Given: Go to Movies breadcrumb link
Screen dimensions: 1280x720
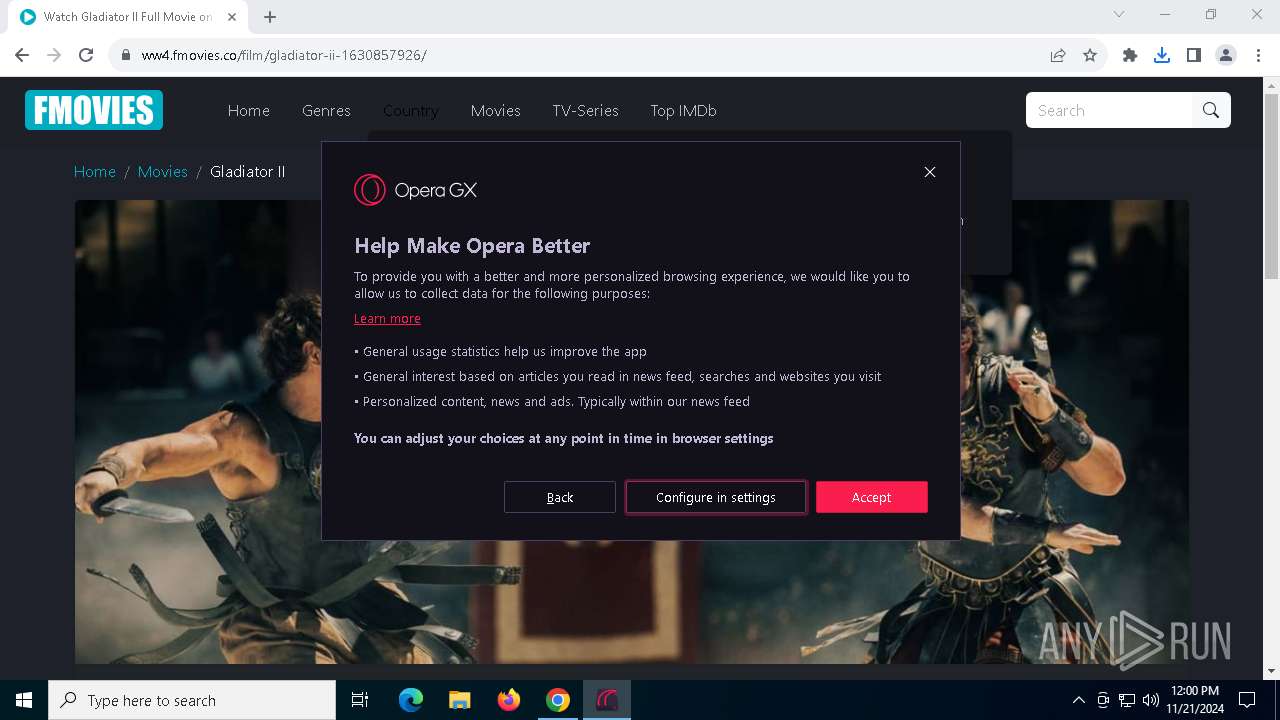Looking at the screenshot, I should 163,172.
